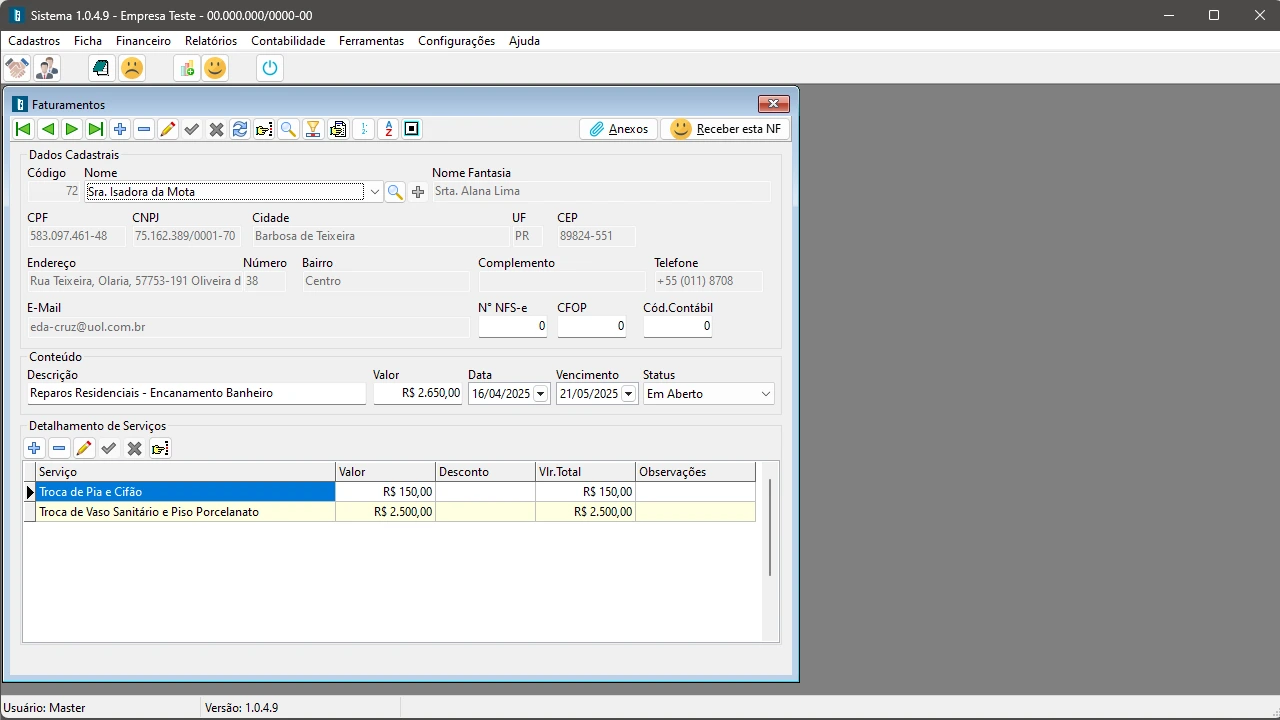The height and width of the screenshot is (720, 1280).
Task: Sort alphabetically with A-Z icon
Action: (x=388, y=129)
